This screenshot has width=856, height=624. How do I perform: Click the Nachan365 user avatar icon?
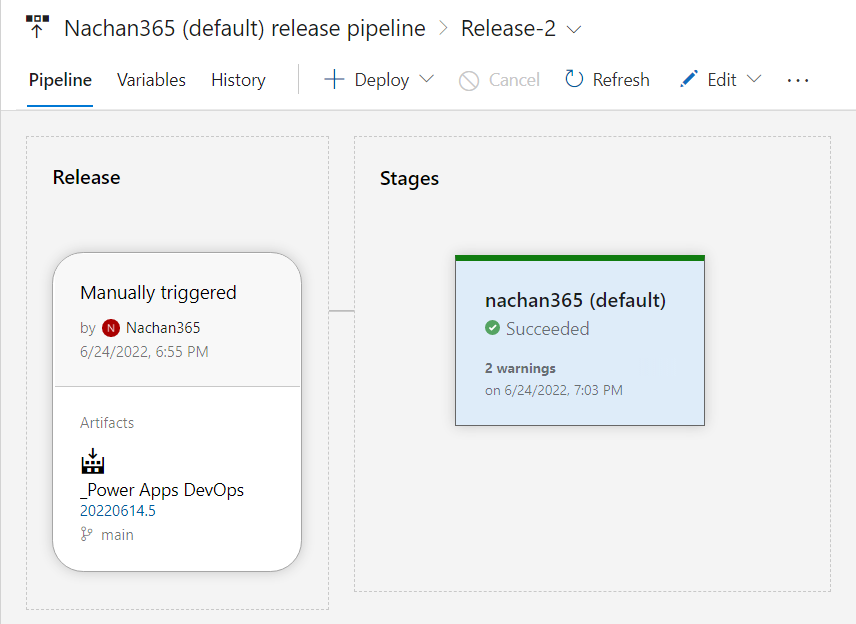coord(111,327)
